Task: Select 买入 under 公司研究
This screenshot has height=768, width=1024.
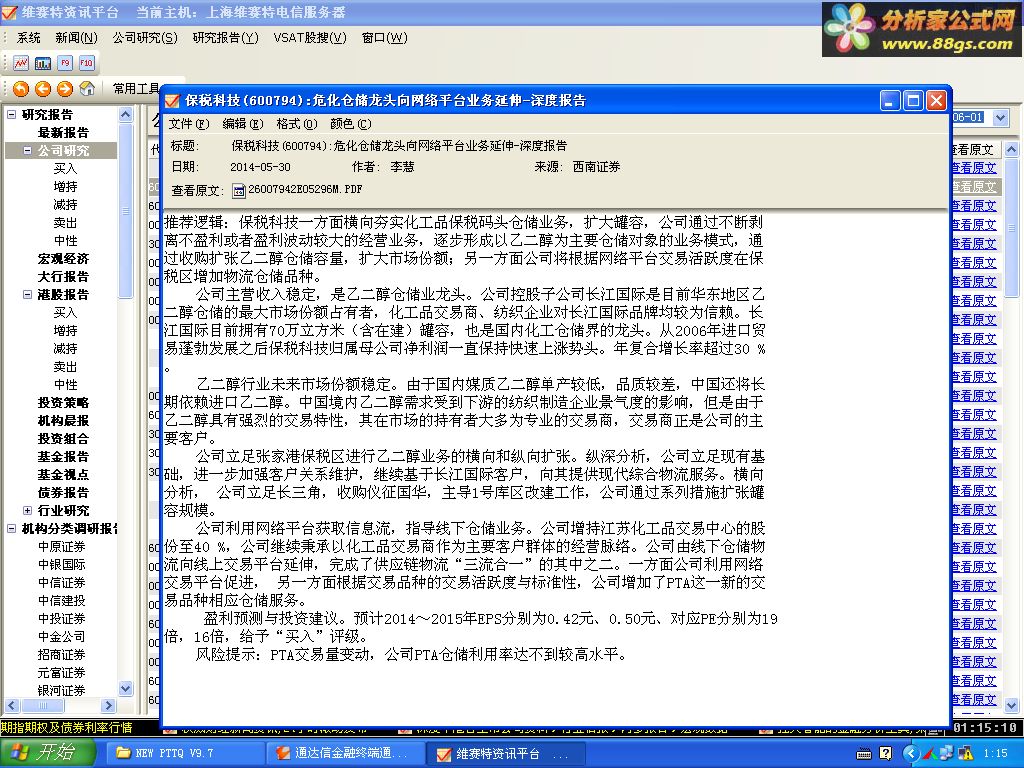Action: click(65, 168)
